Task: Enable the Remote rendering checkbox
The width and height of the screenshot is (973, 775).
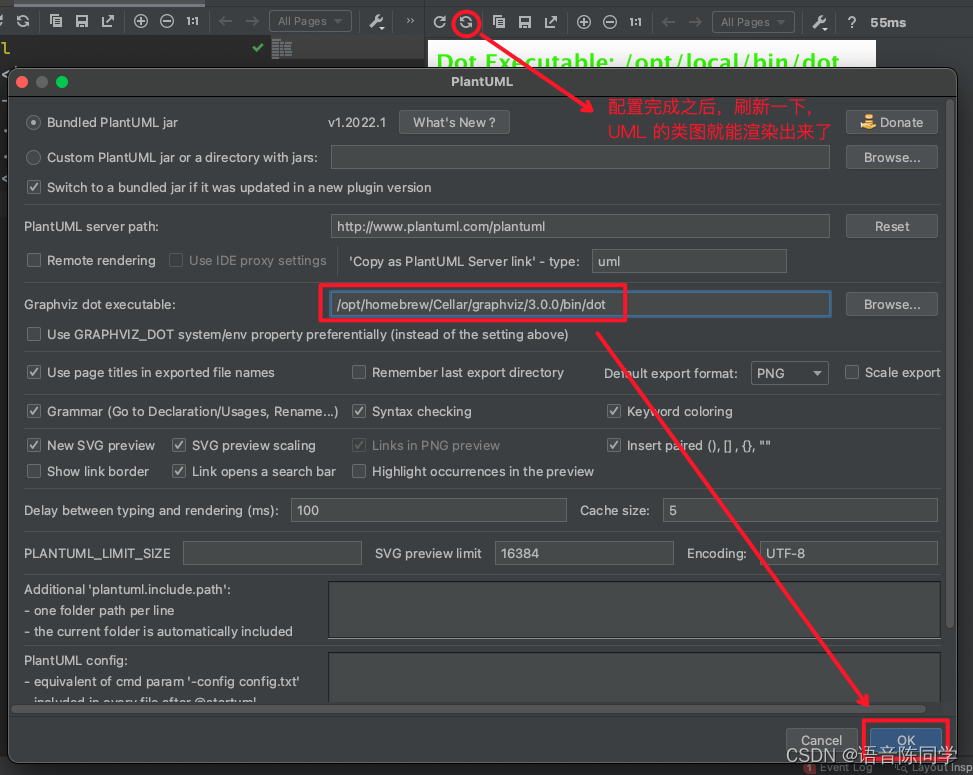Action: click(34, 260)
